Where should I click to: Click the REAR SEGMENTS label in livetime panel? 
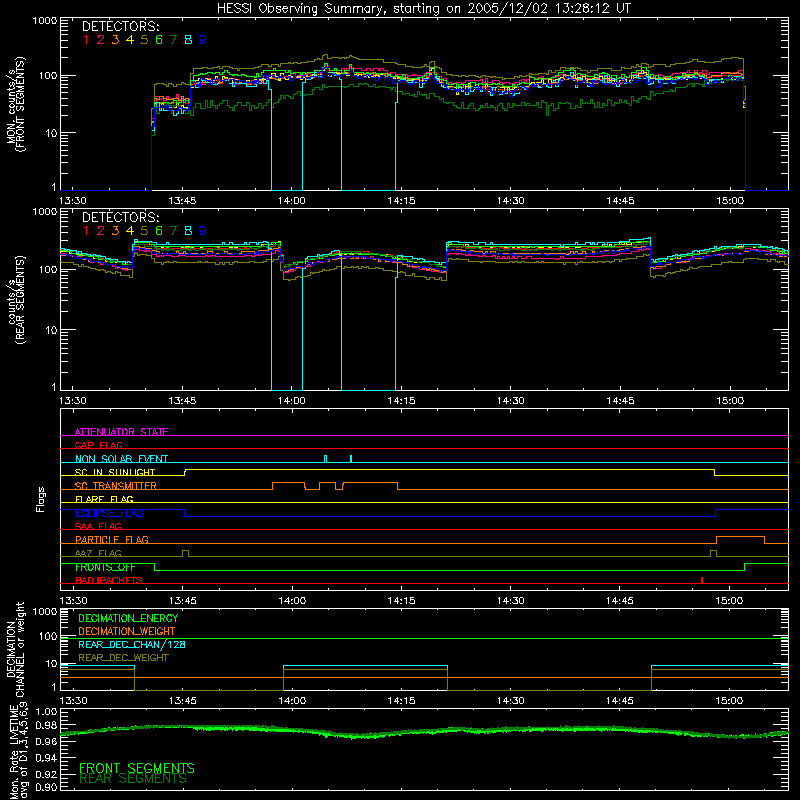point(133,779)
